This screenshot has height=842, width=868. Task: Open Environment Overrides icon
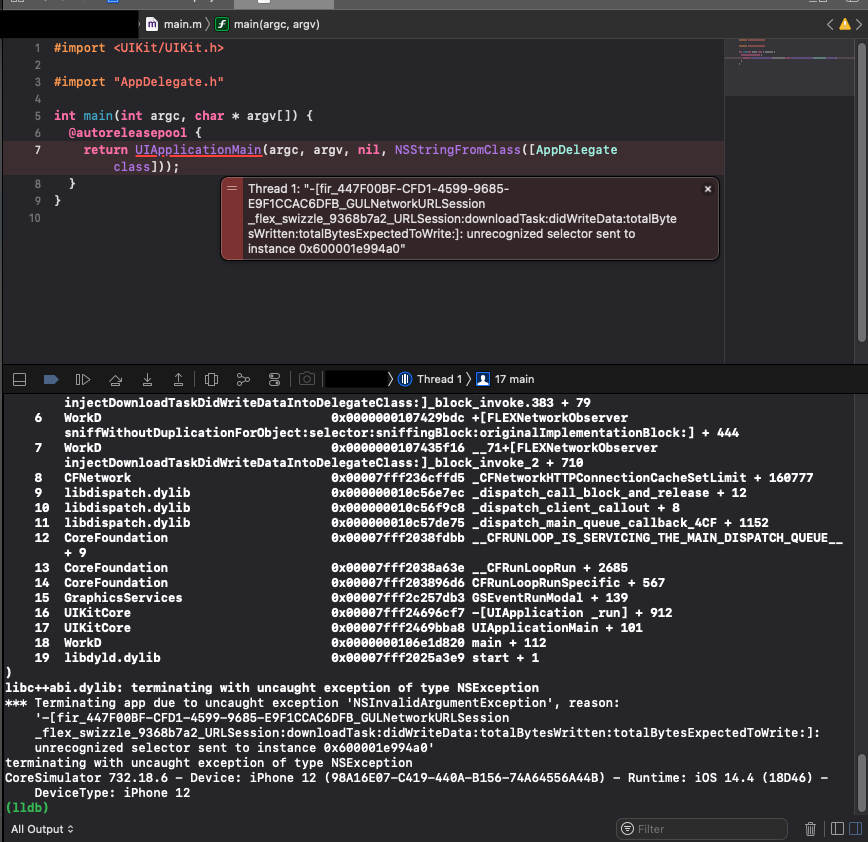[275, 380]
